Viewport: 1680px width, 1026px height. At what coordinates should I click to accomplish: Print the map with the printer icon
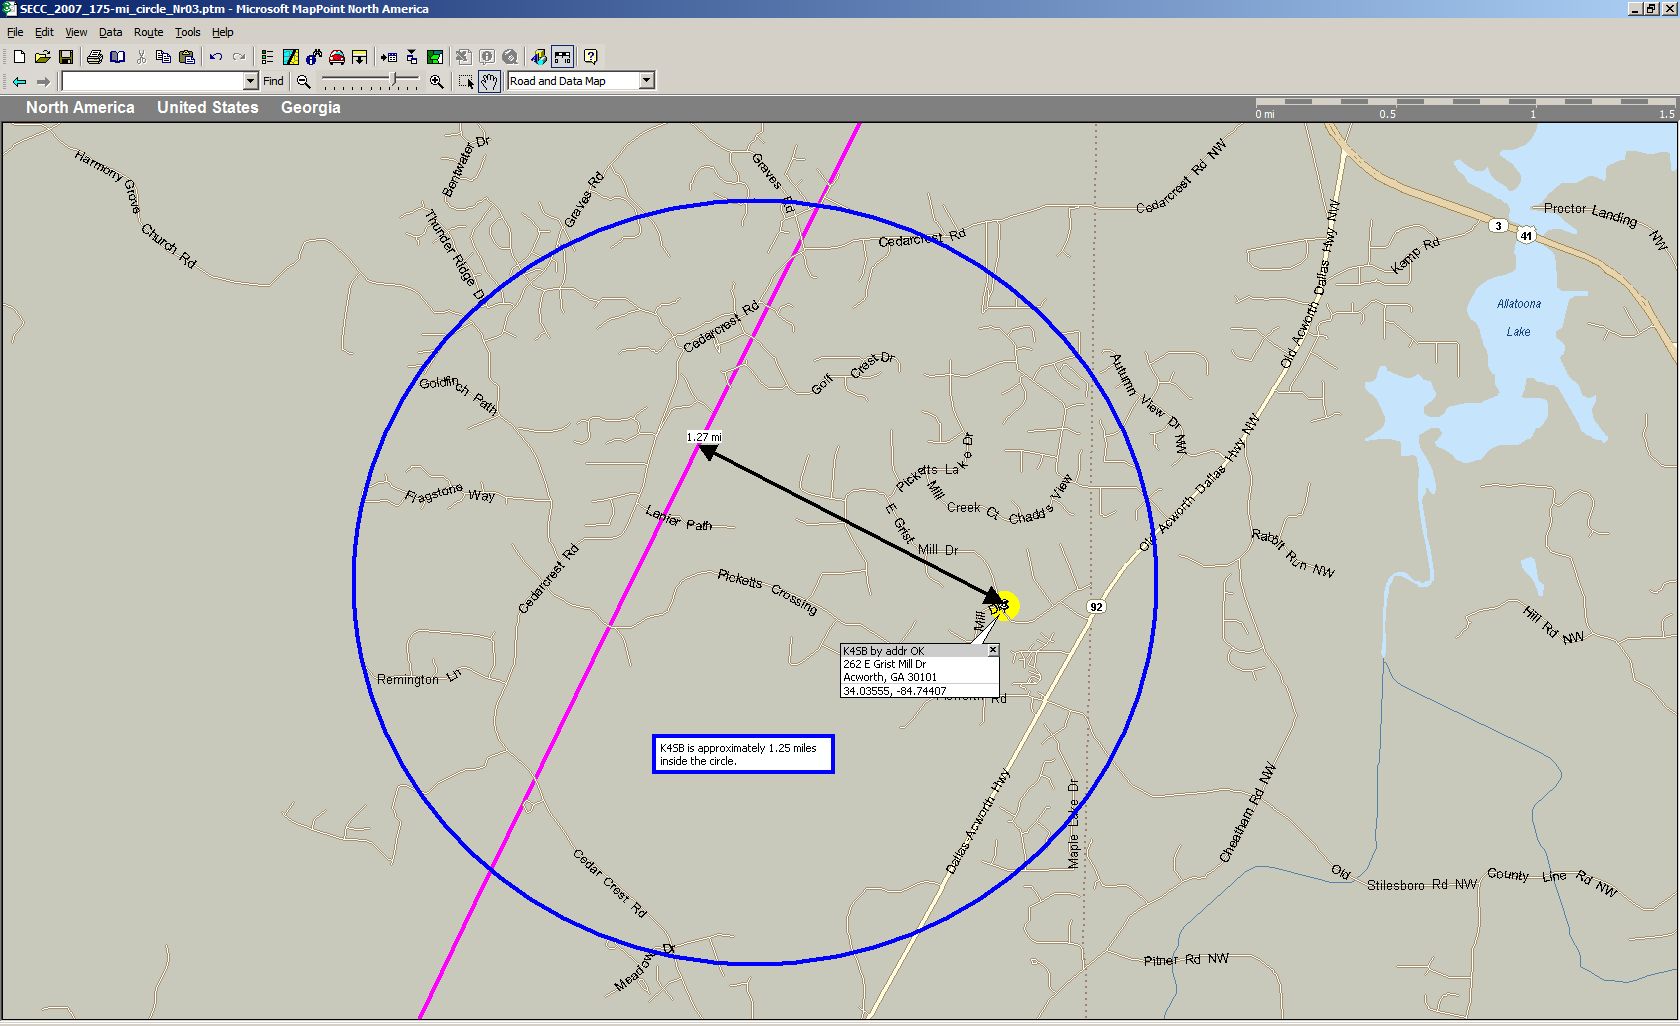(x=94, y=57)
